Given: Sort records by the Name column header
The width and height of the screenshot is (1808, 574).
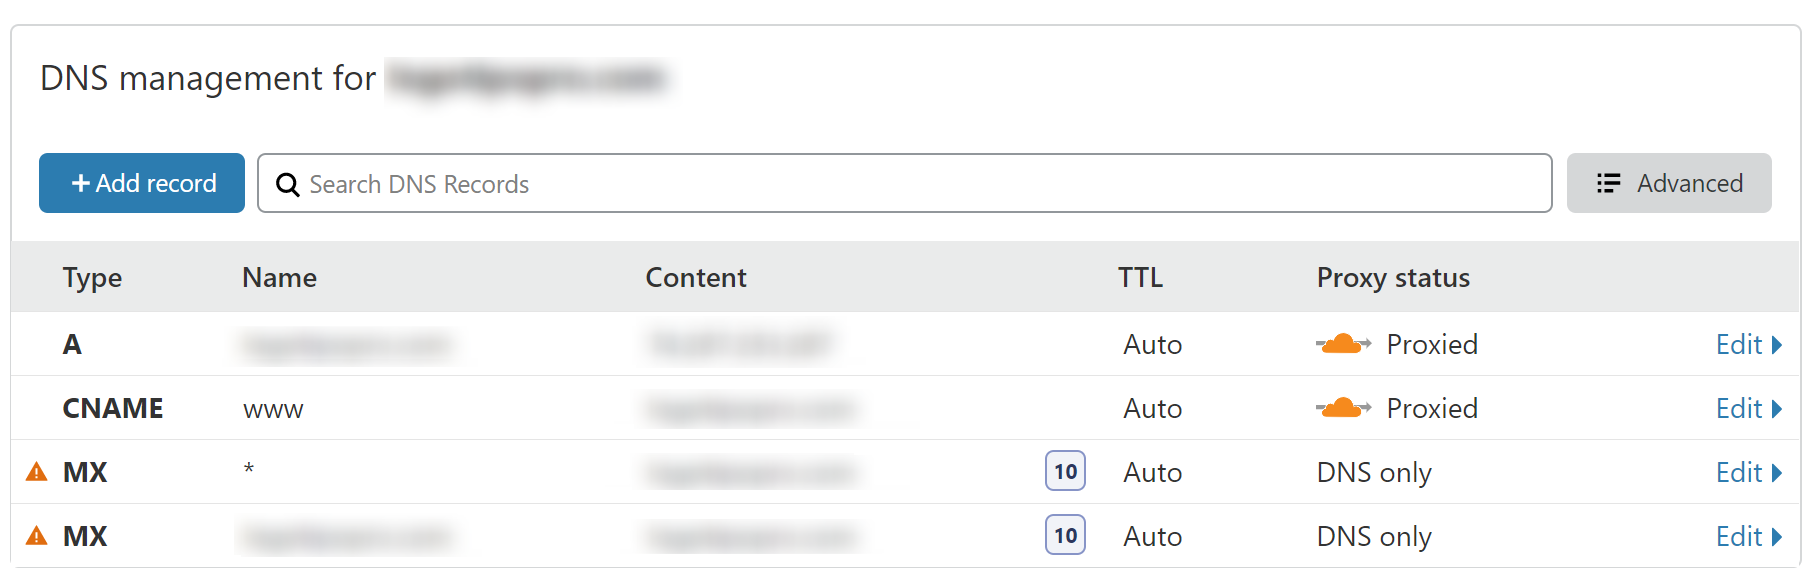Looking at the screenshot, I should point(279,278).
